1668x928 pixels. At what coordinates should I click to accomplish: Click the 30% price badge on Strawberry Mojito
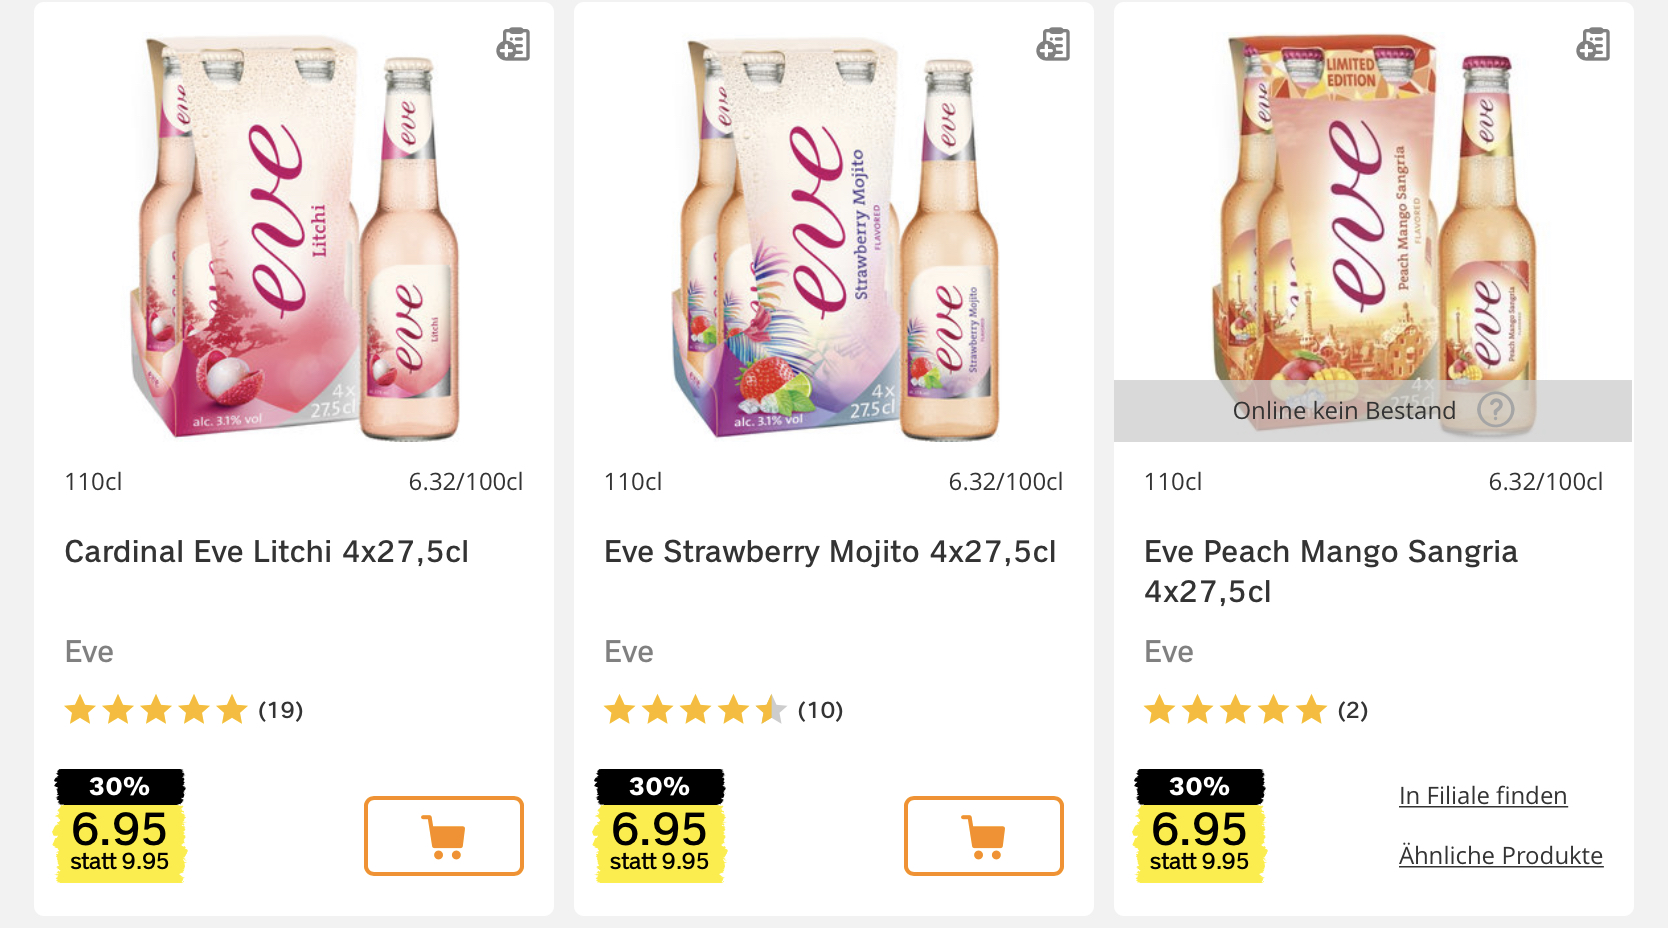click(660, 826)
